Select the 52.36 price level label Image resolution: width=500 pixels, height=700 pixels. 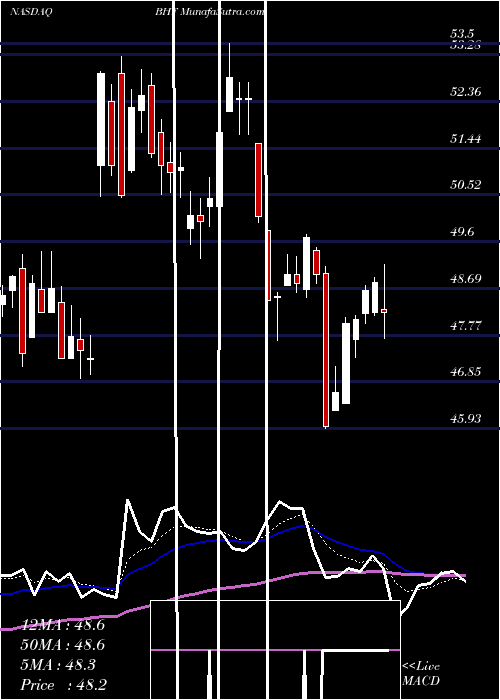click(x=466, y=92)
